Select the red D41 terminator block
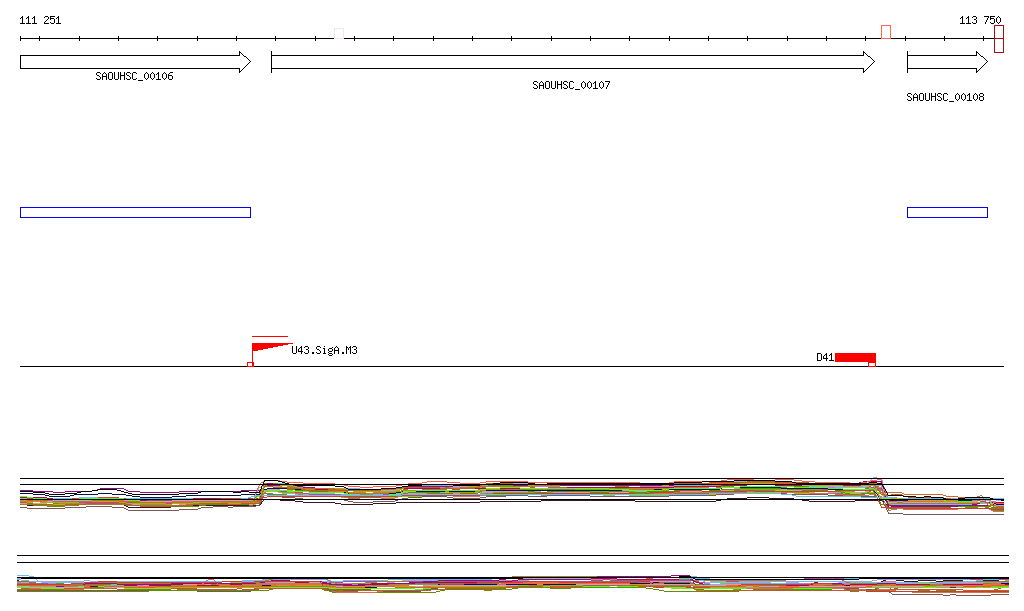This screenshot has width=1024, height=611. point(855,357)
